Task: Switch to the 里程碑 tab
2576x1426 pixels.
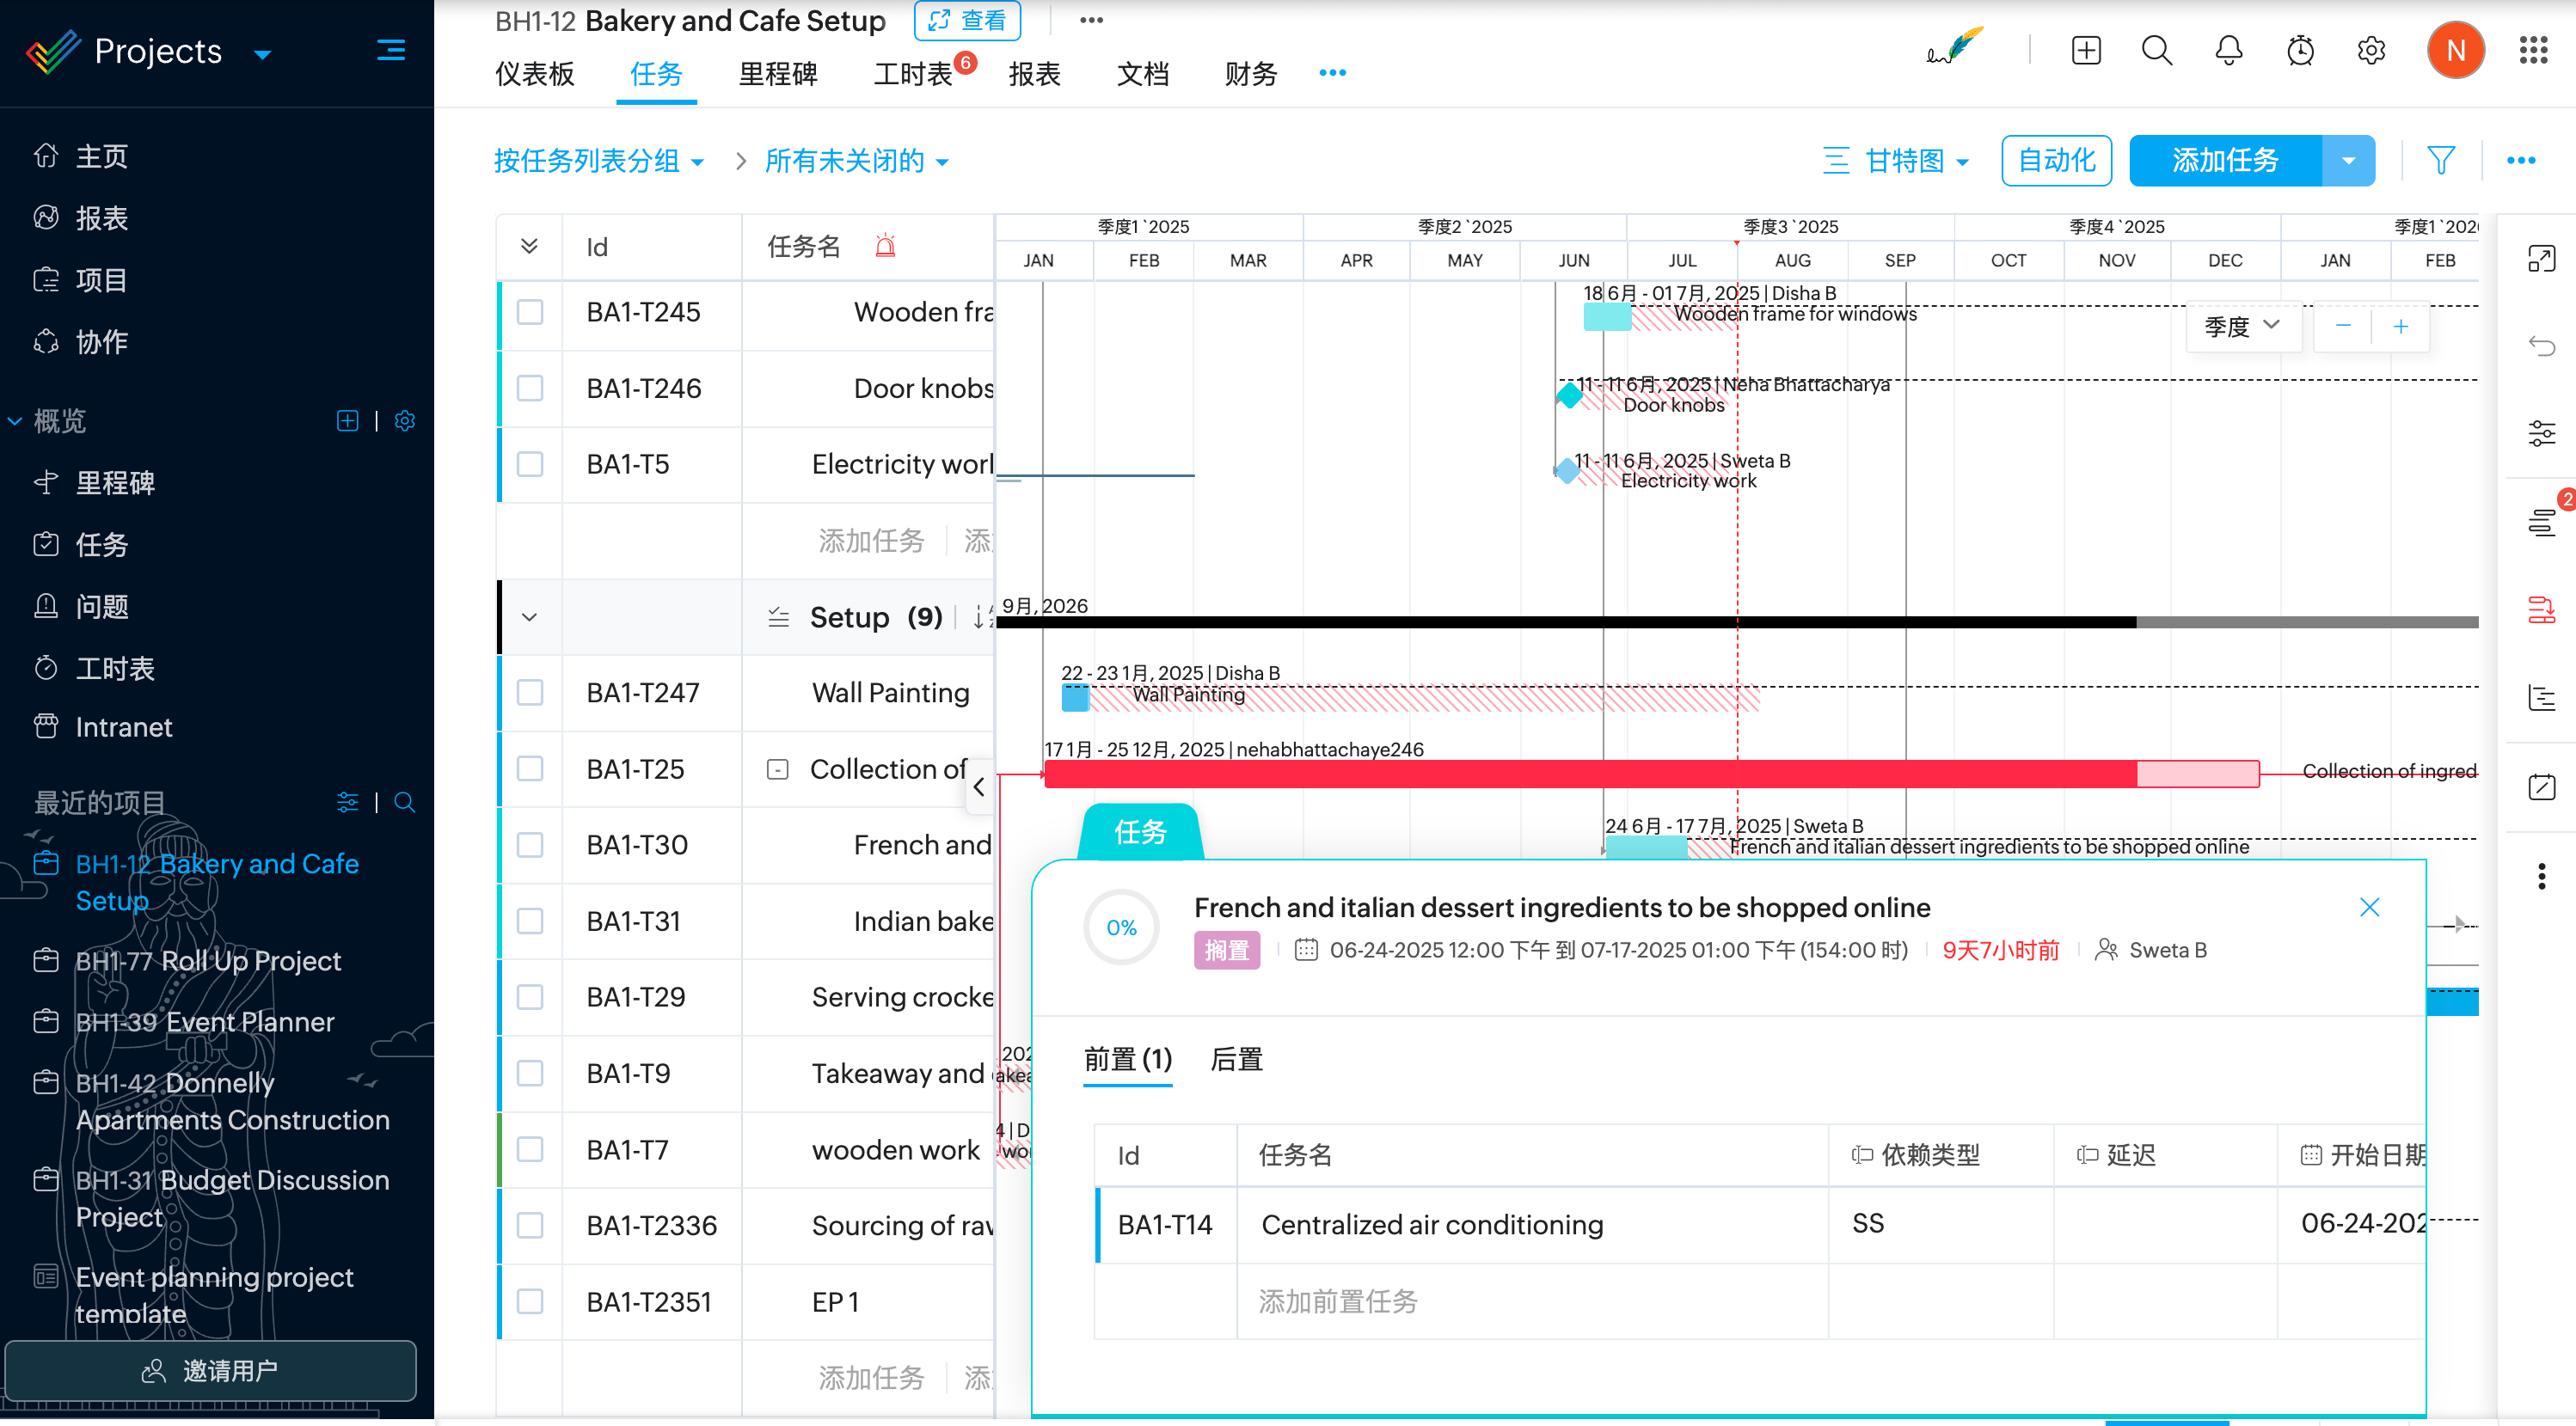Action: point(777,74)
